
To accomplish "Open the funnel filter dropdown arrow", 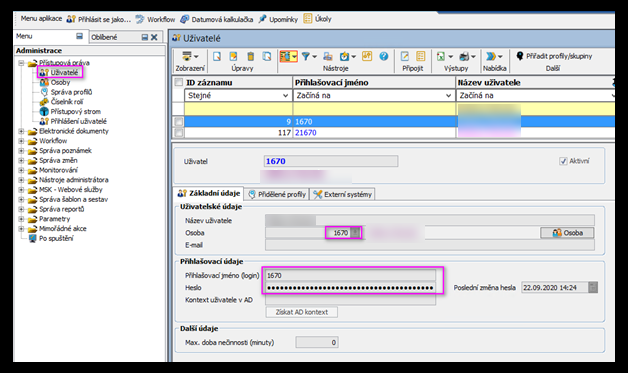I will pos(314,57).
